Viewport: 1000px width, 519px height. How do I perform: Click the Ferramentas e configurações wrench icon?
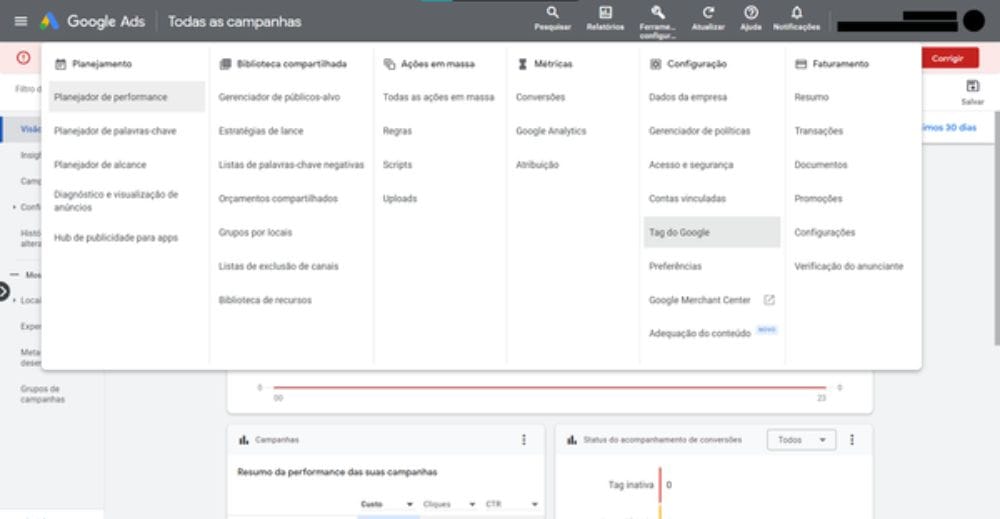pos(658,13)
